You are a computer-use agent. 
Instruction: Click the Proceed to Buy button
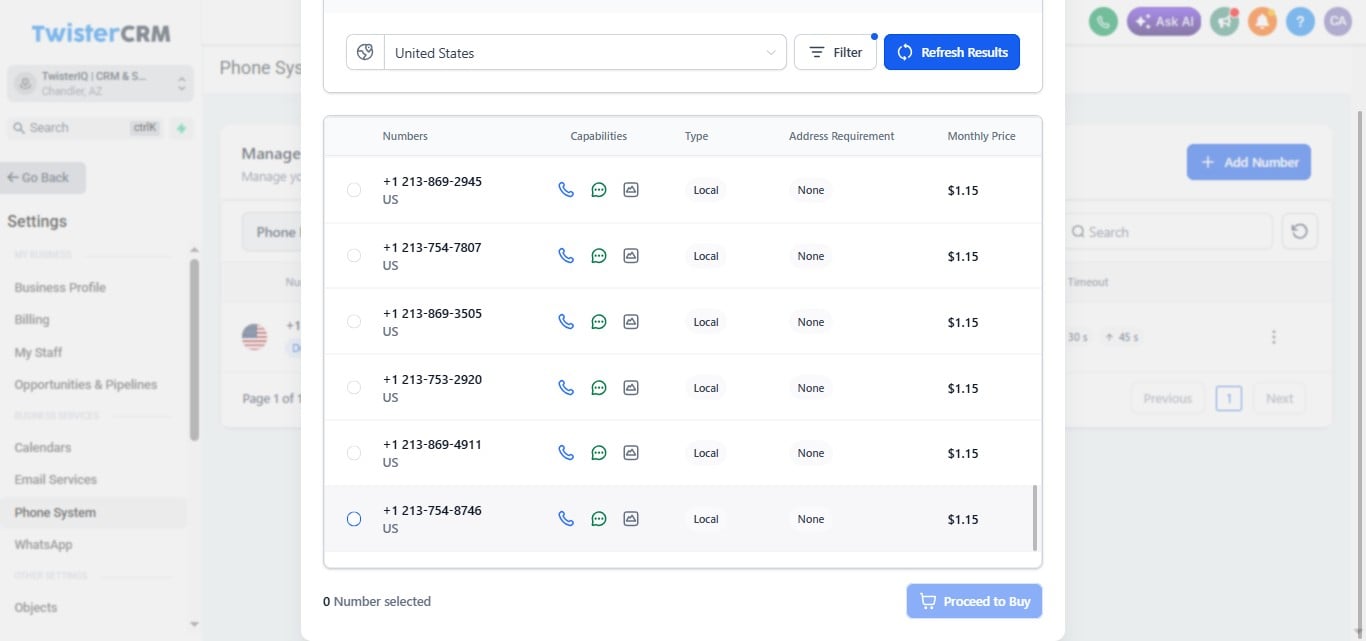coord(974,601)
